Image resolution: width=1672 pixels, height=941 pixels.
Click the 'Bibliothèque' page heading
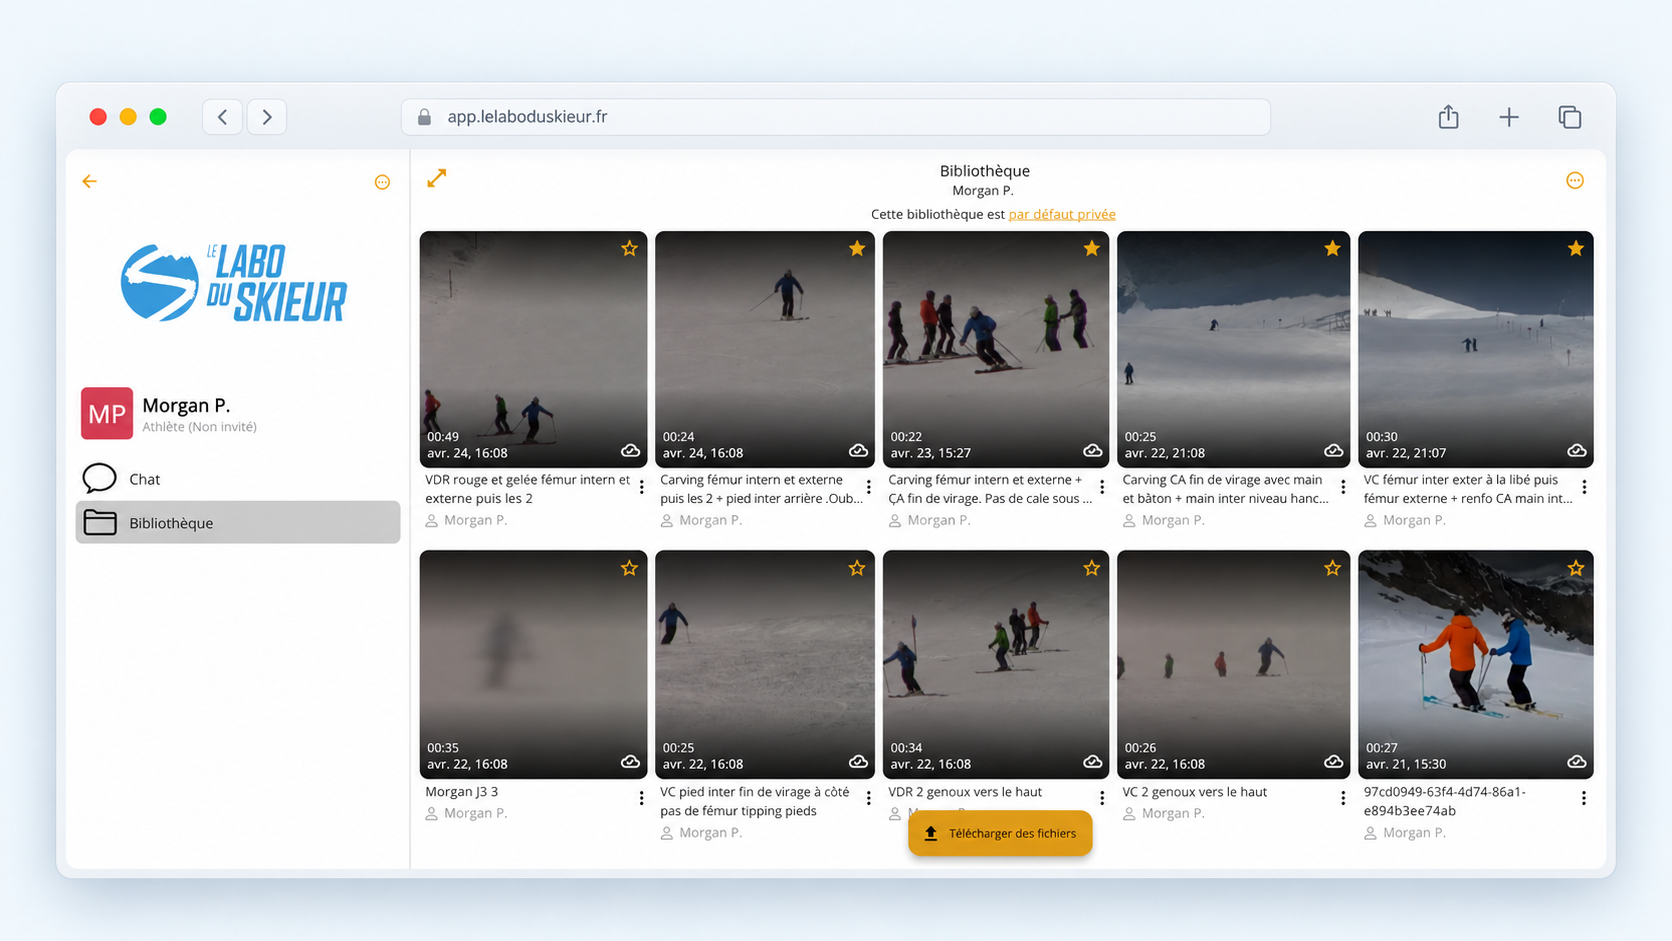(x=985, y=171)
